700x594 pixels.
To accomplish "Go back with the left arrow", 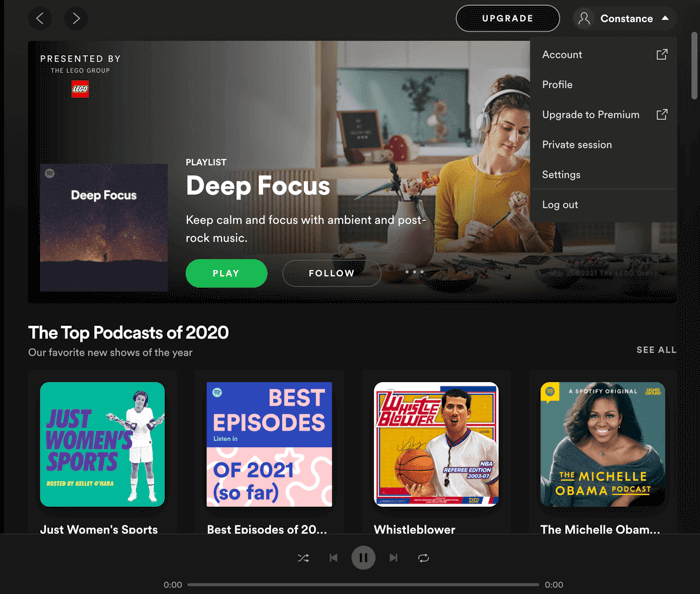I will tap(40, 18).
